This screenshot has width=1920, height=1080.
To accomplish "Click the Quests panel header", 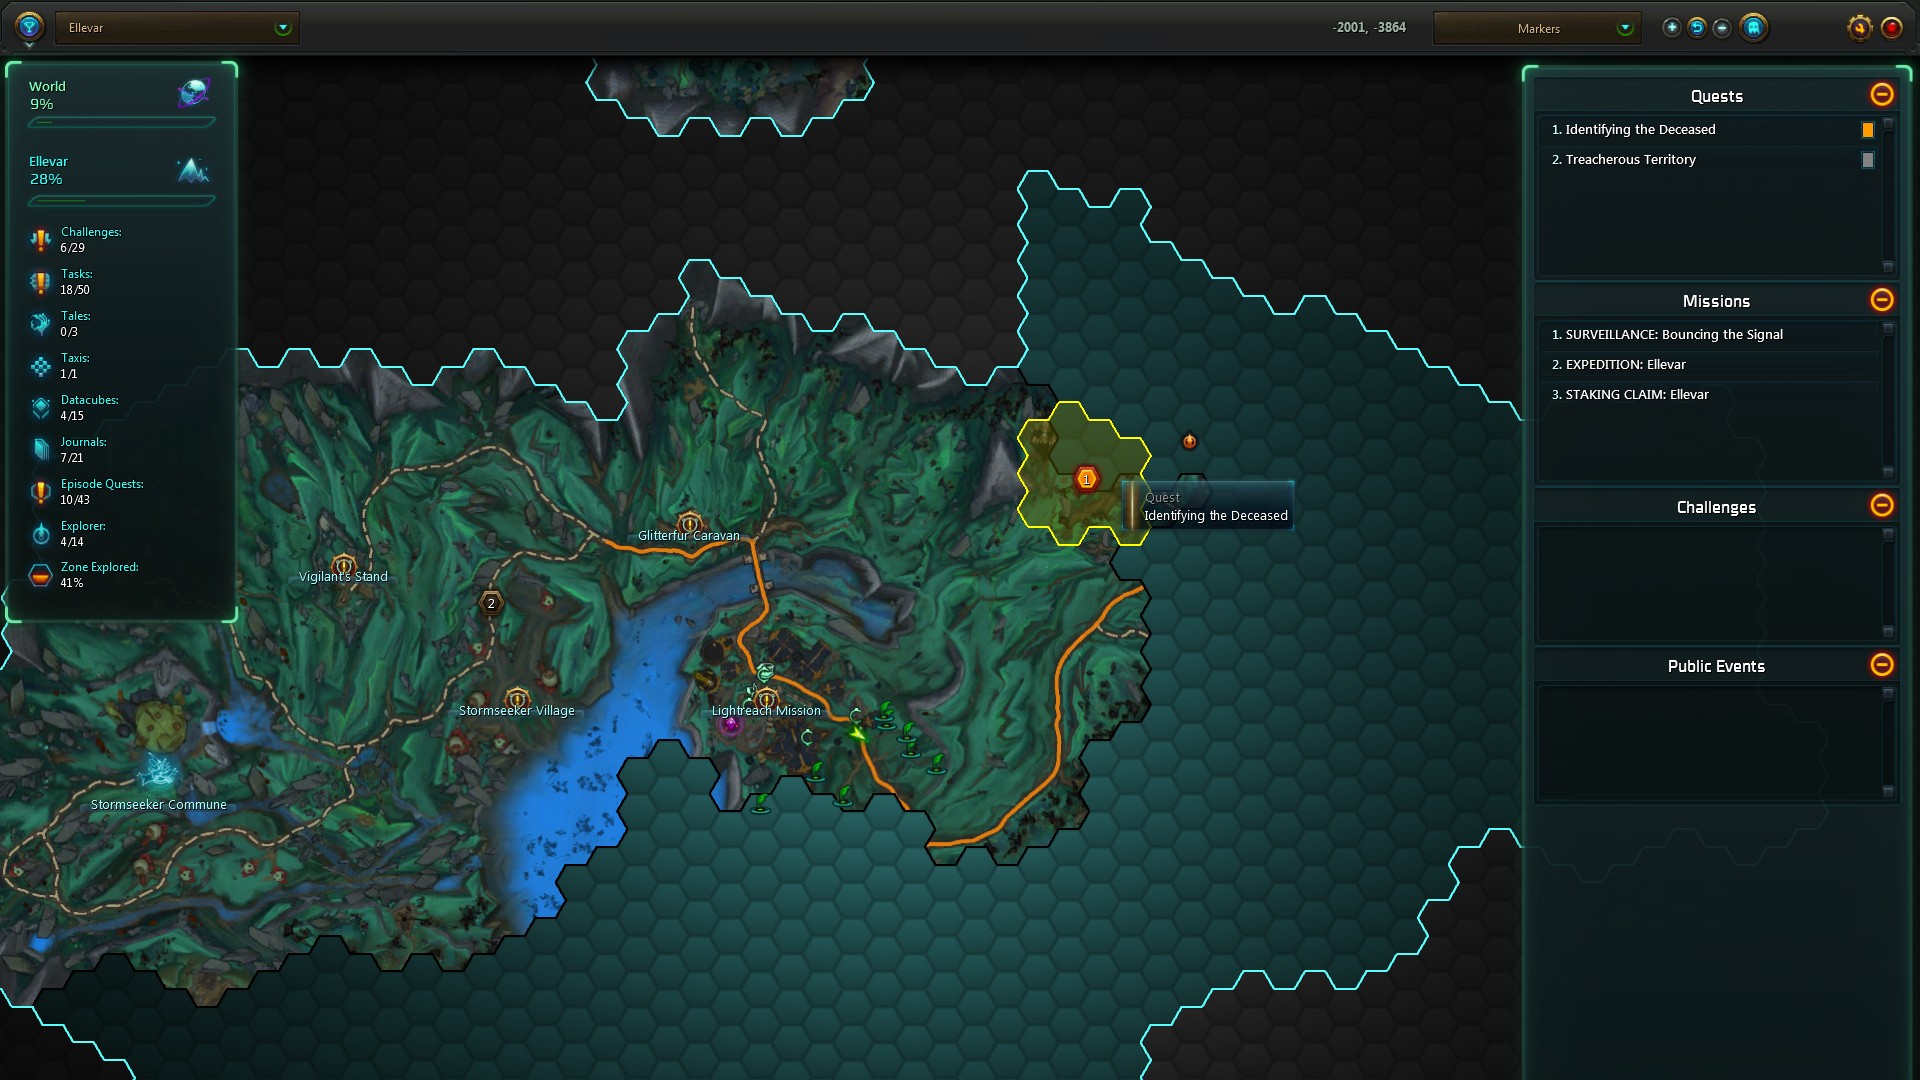I will click(x=1716, y=96).
